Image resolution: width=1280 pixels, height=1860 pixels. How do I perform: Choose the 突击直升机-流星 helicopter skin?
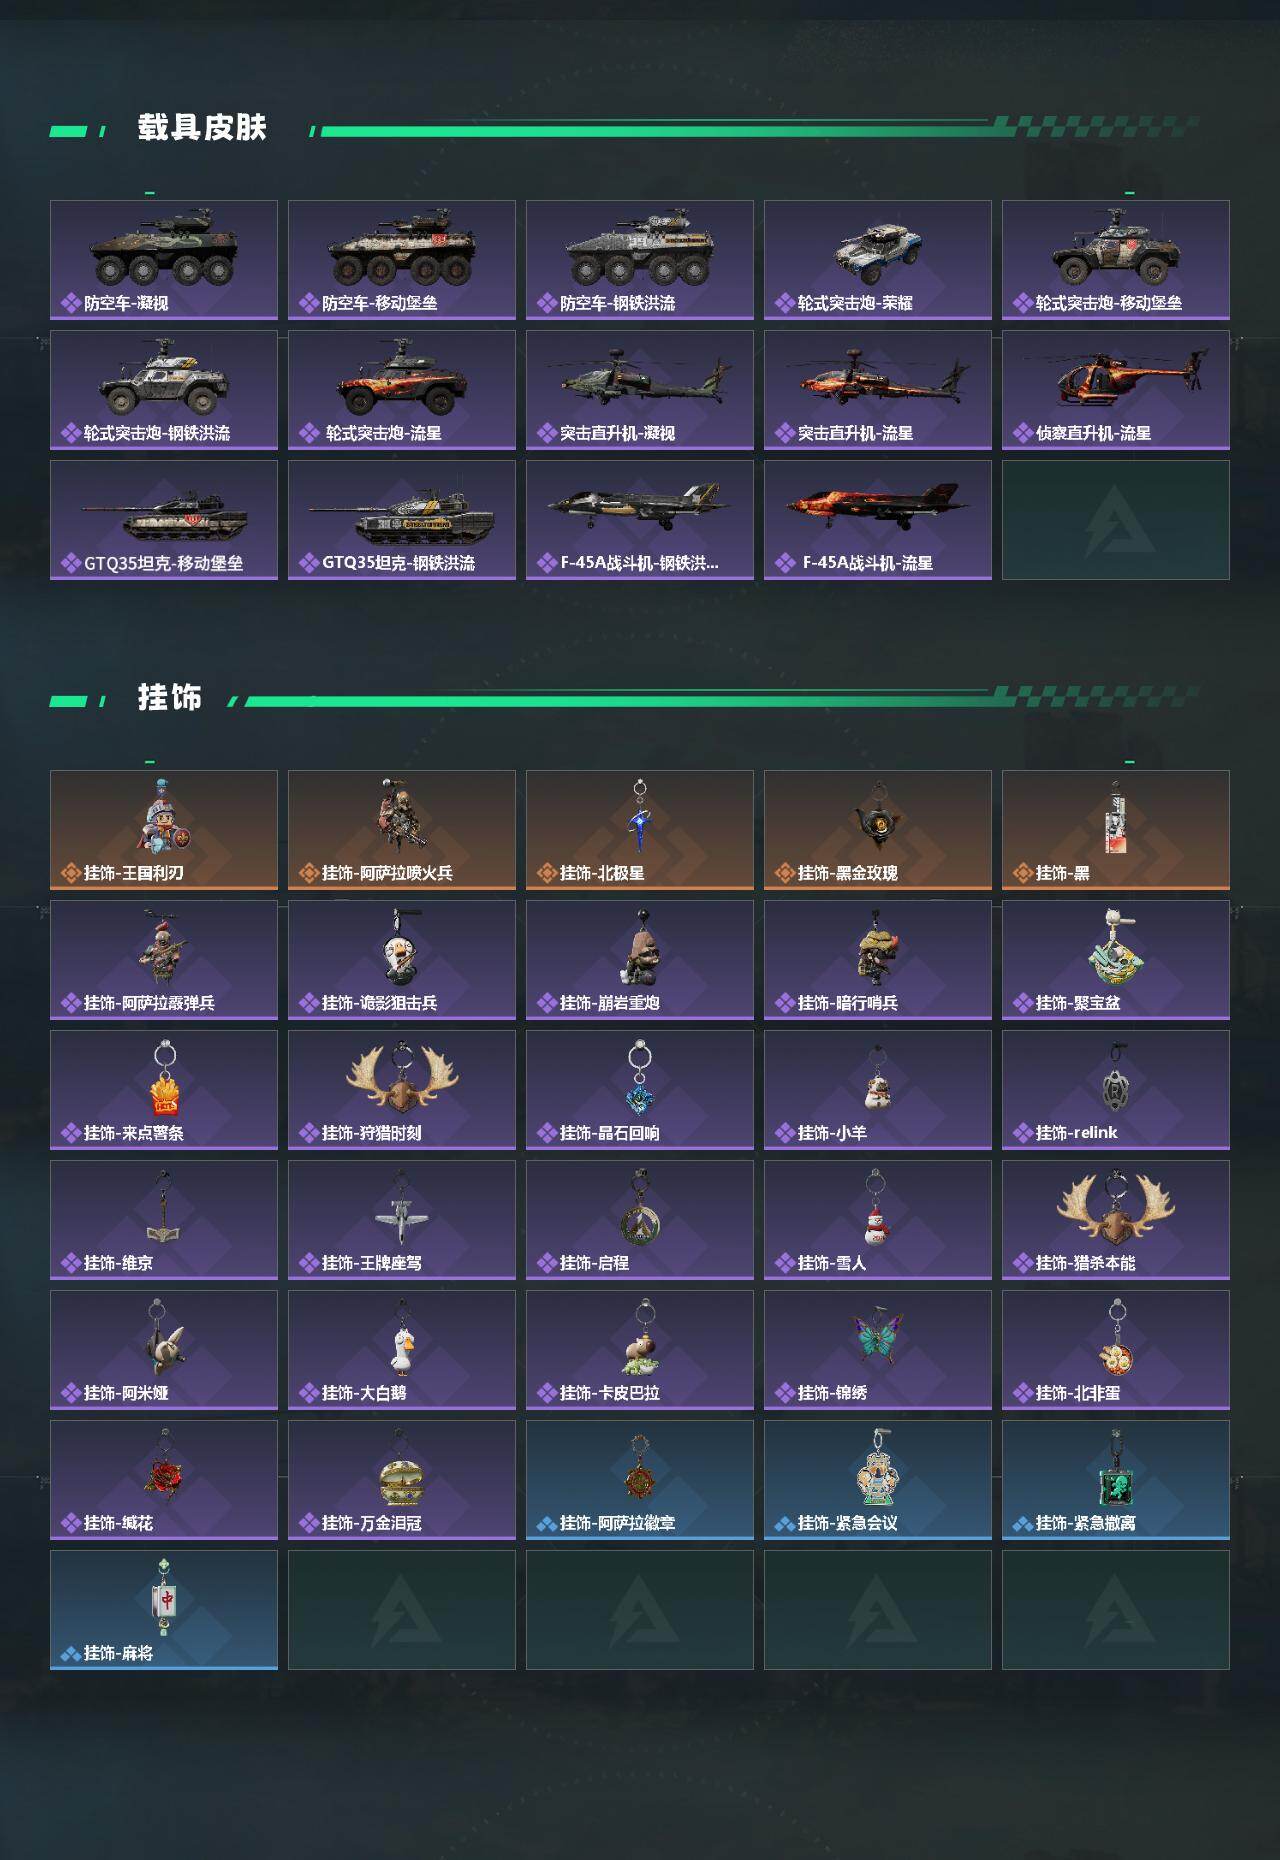point(878,390)
